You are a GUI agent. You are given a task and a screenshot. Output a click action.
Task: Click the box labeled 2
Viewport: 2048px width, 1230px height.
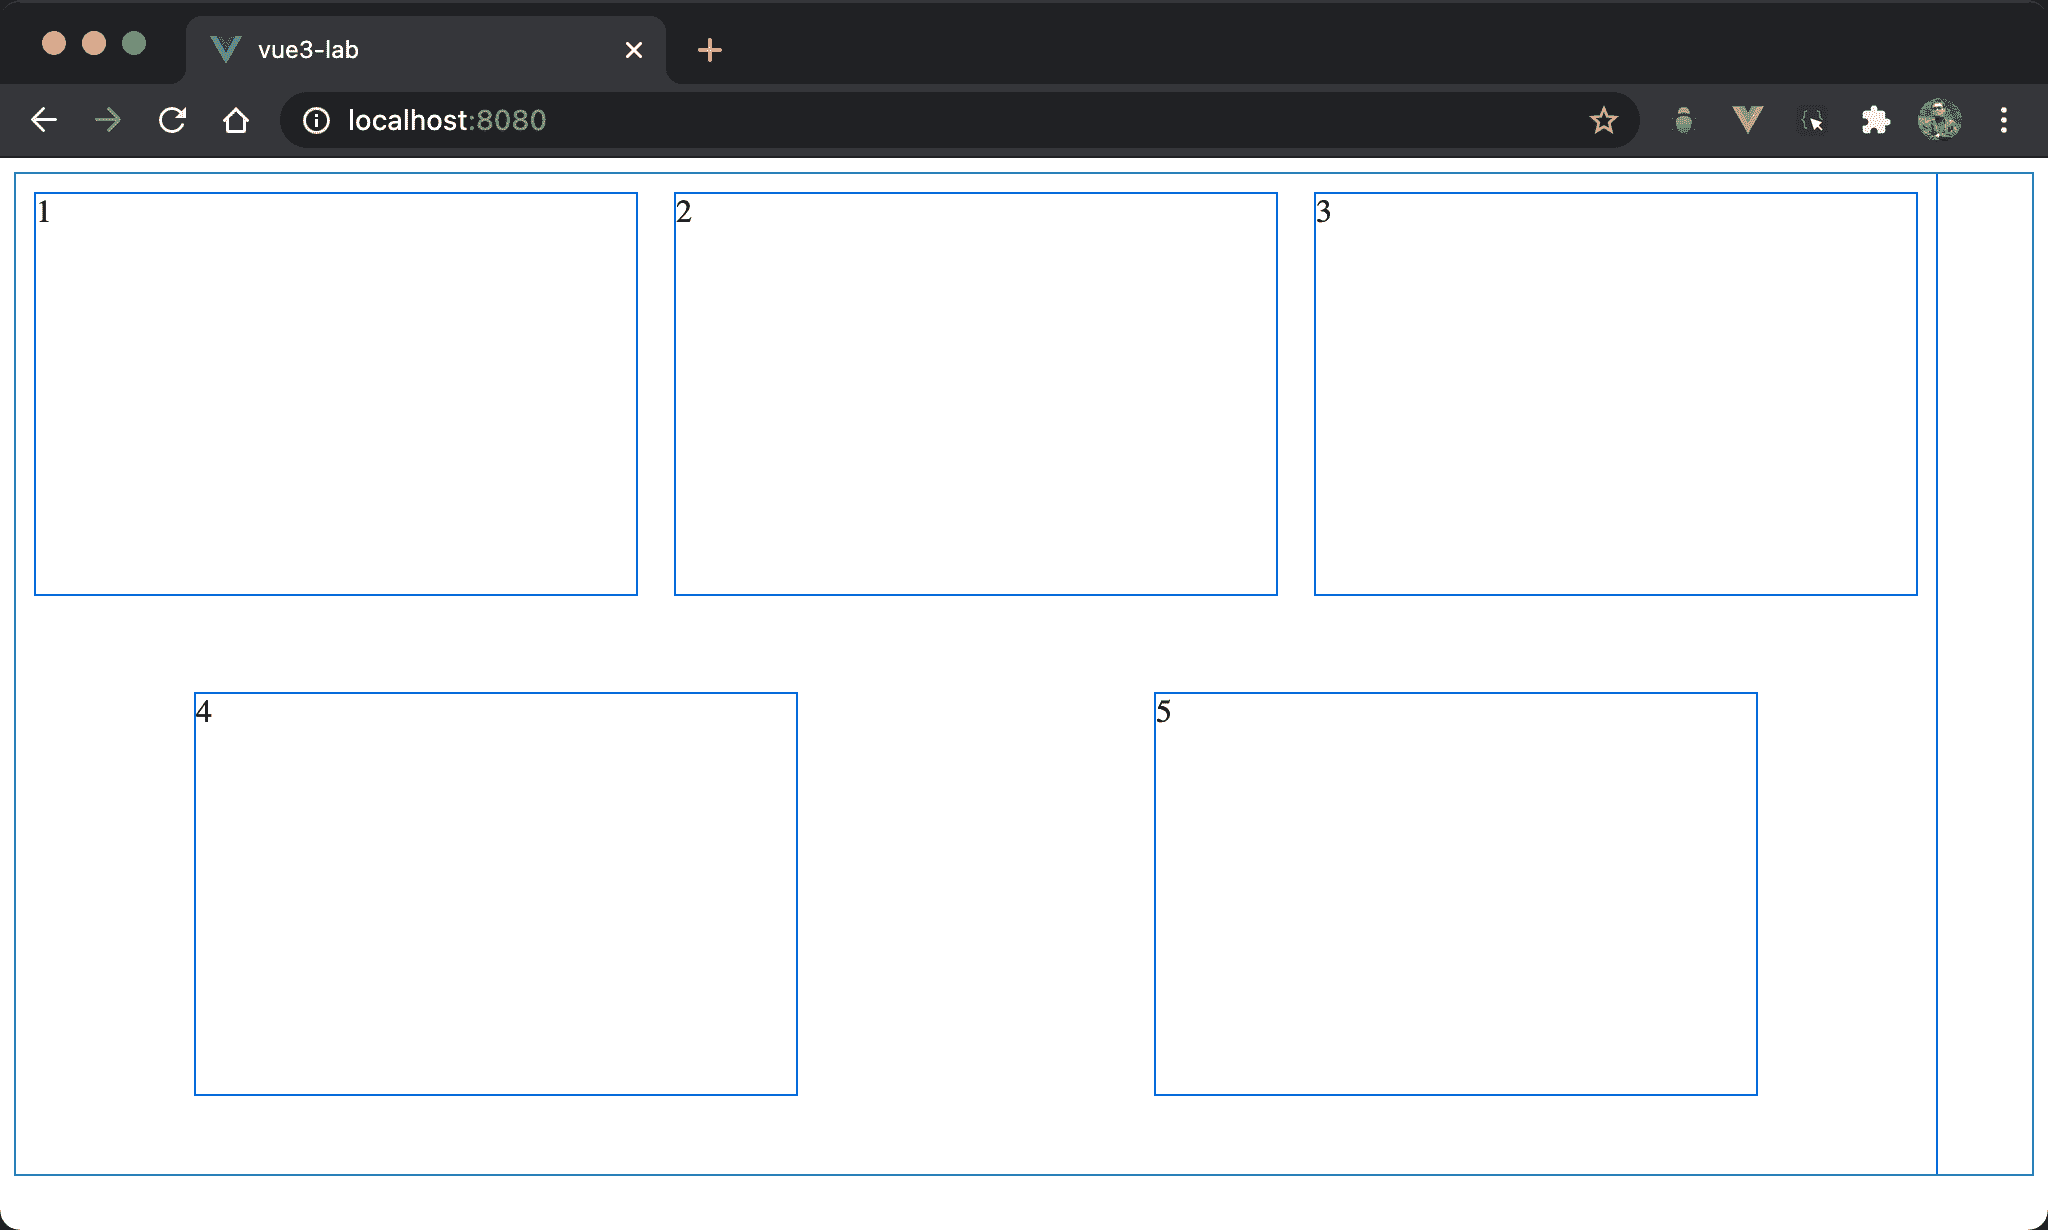976,394
